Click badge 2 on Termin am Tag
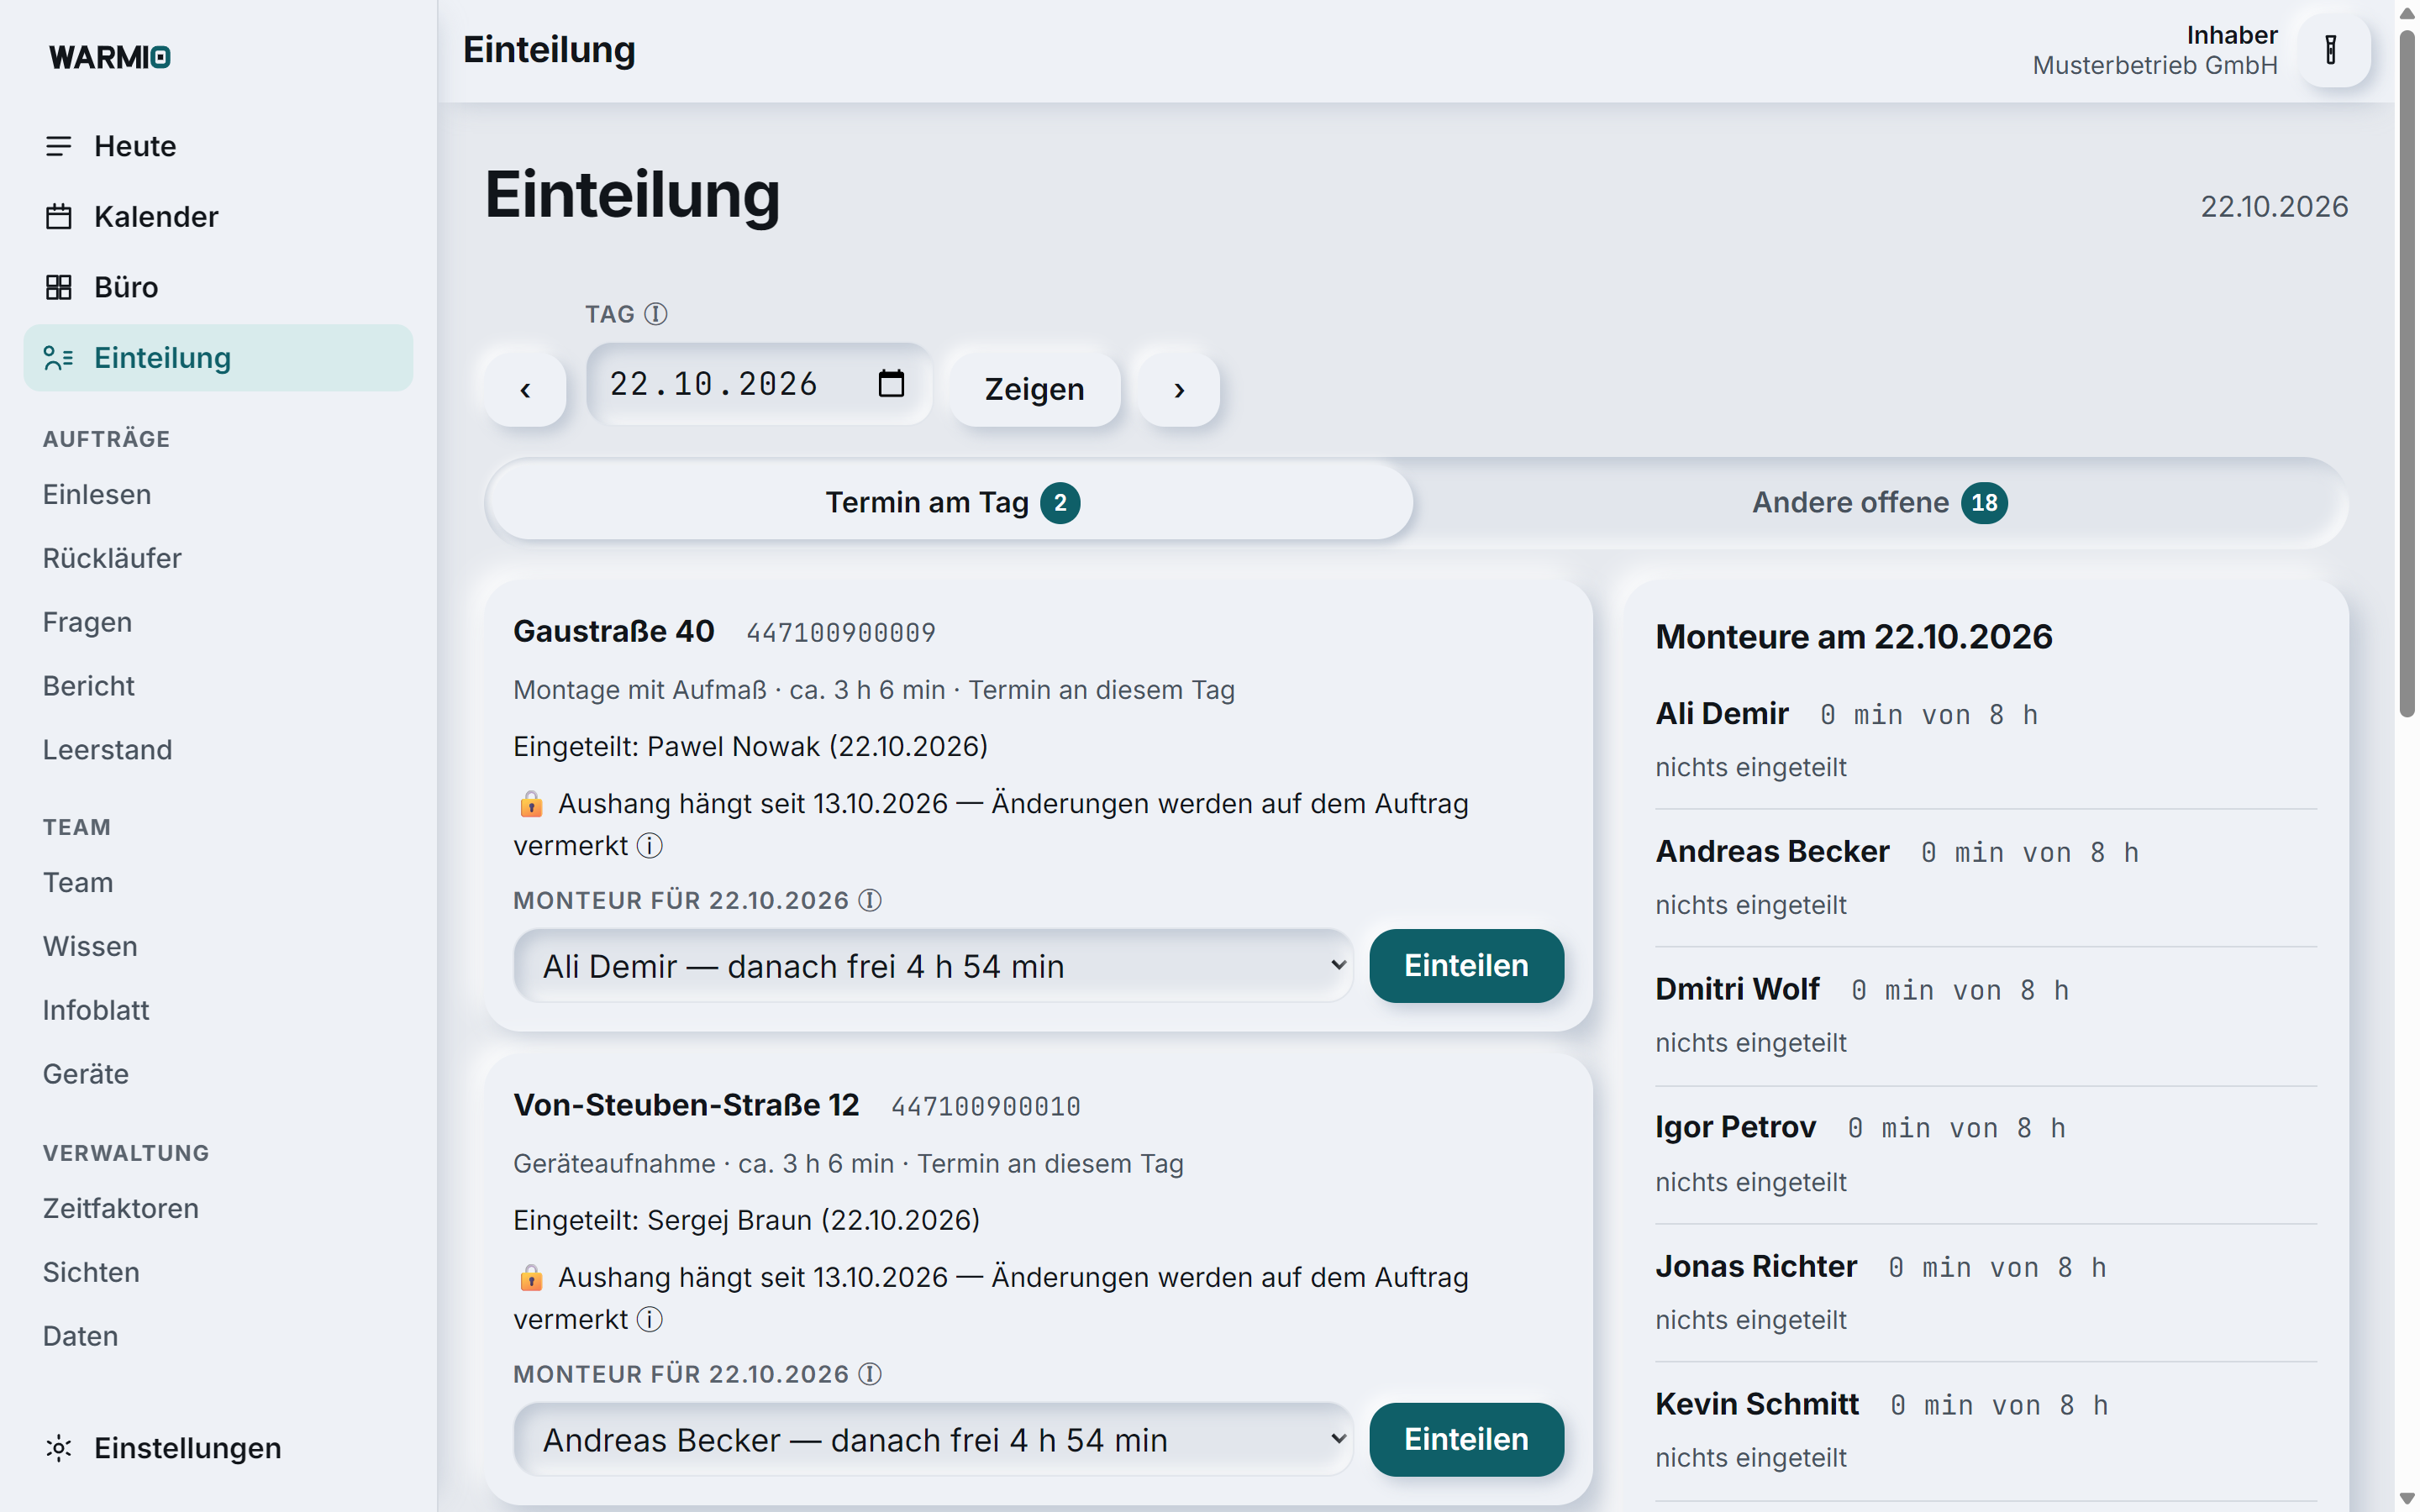2420x1512 pixels. coord(1060,502)
